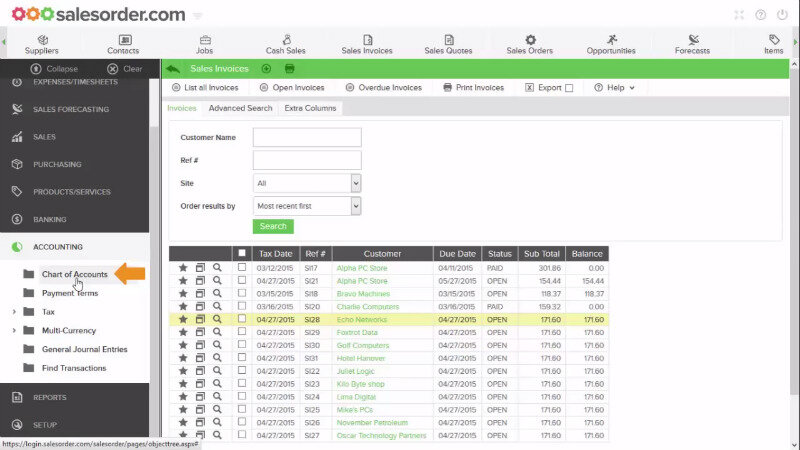Viewport: 800px width, 450px height.
Task: Open Cash Sales from top navigation
Action: click(x=284, y=45)
